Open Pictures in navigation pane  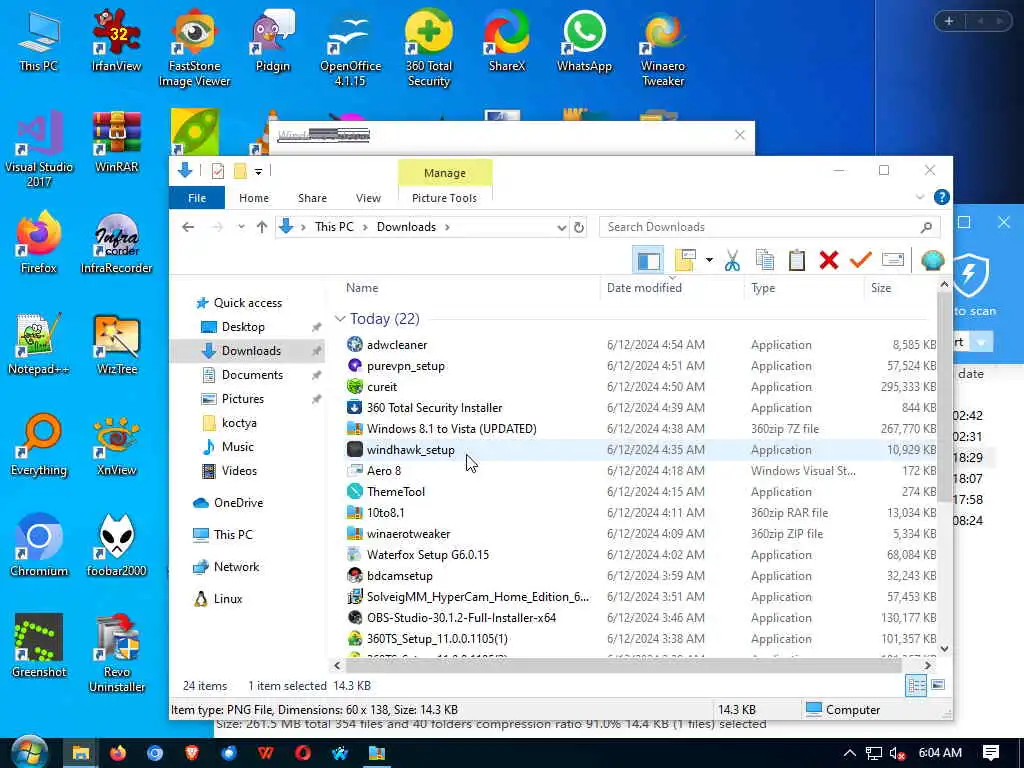pos(242,399)
